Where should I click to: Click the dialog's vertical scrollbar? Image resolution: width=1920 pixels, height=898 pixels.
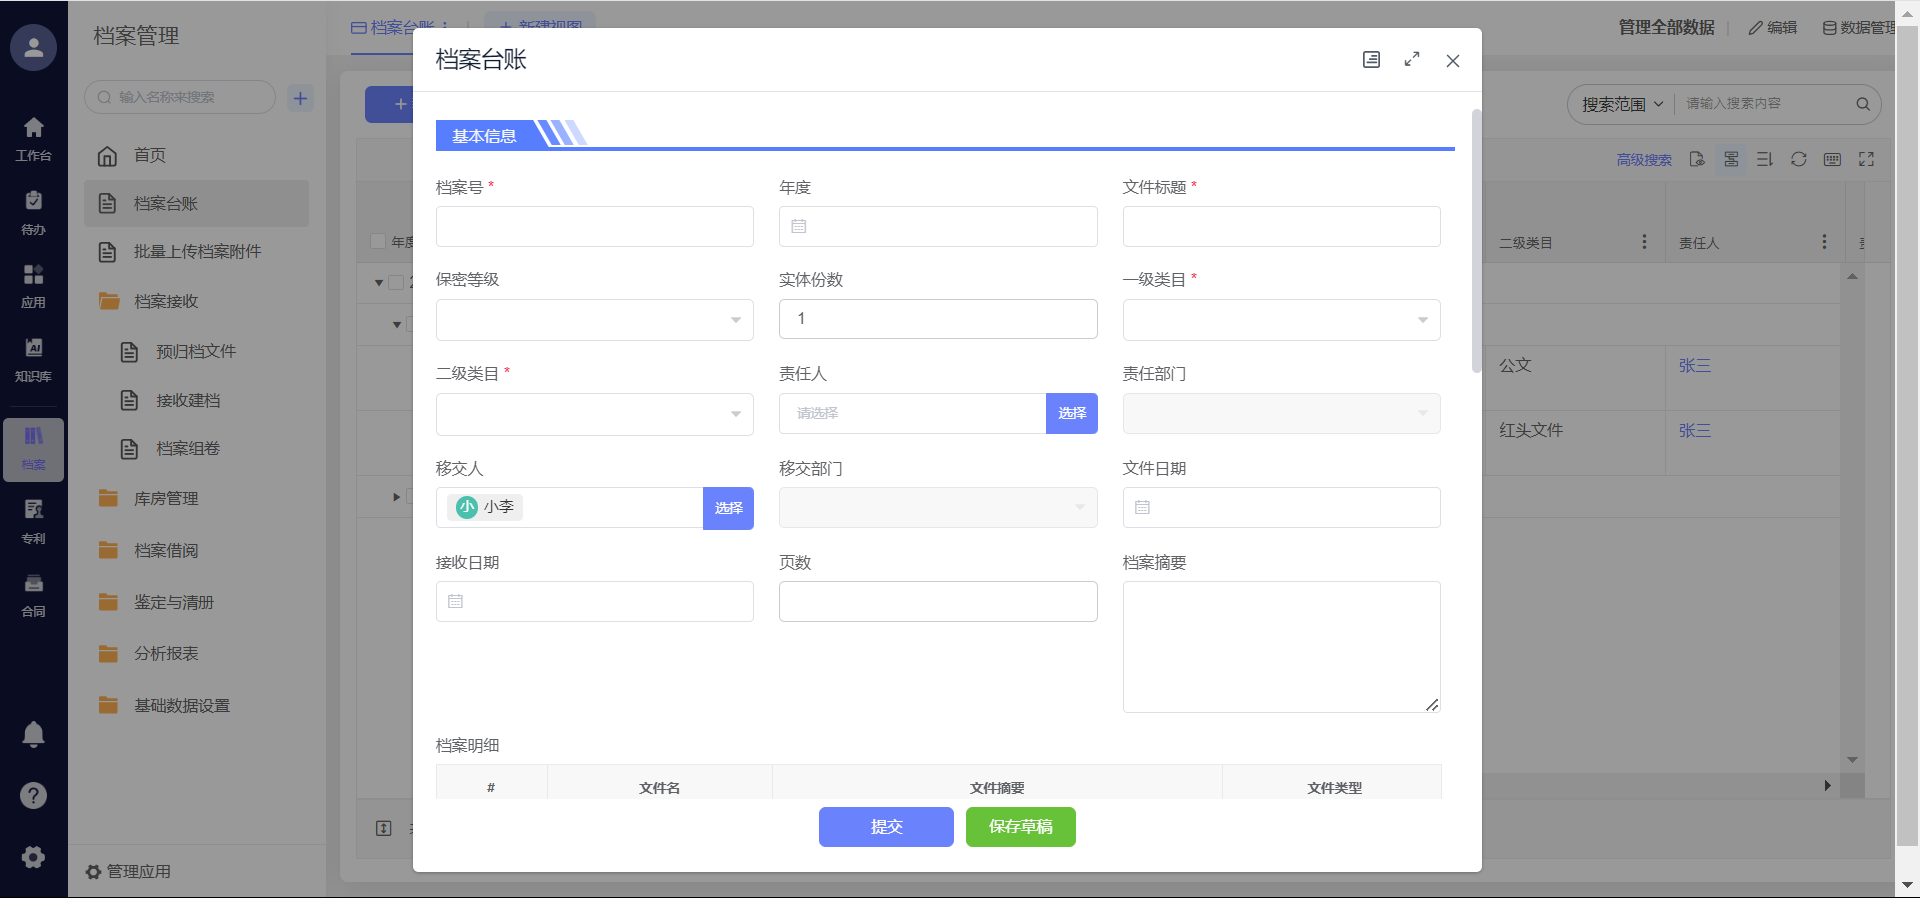click(1476, 240)
